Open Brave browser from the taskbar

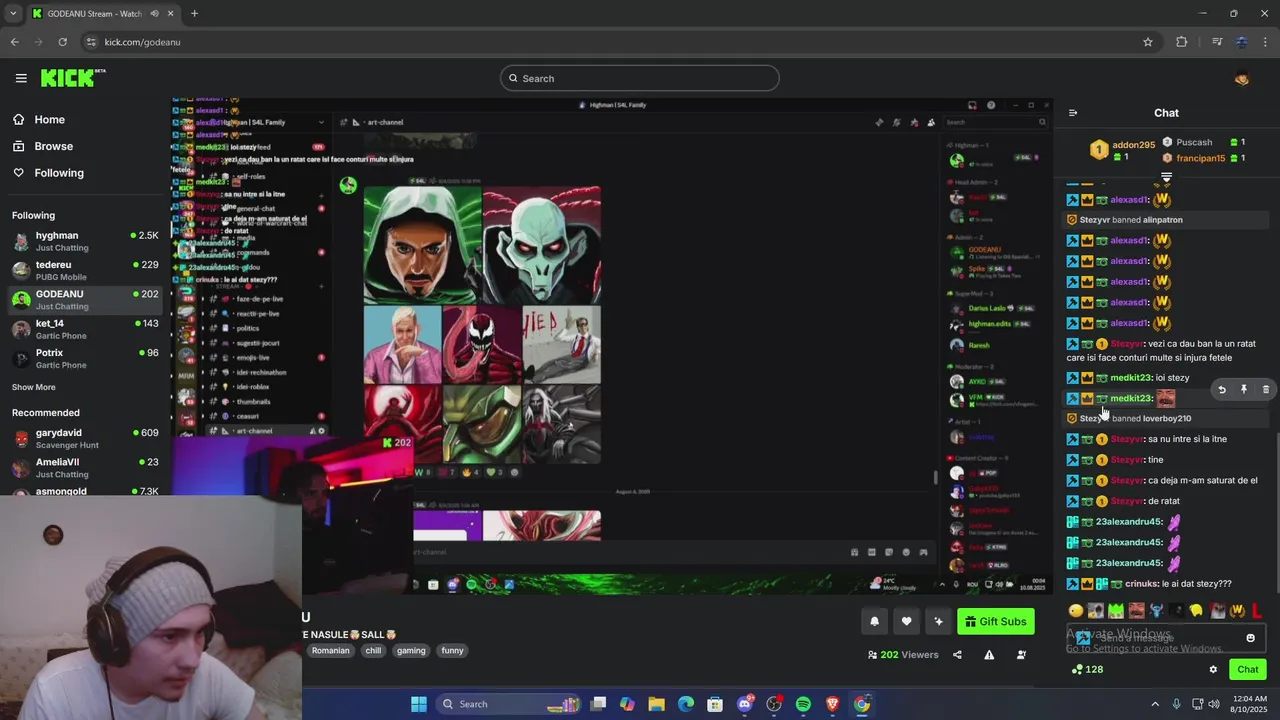(832, 704)
